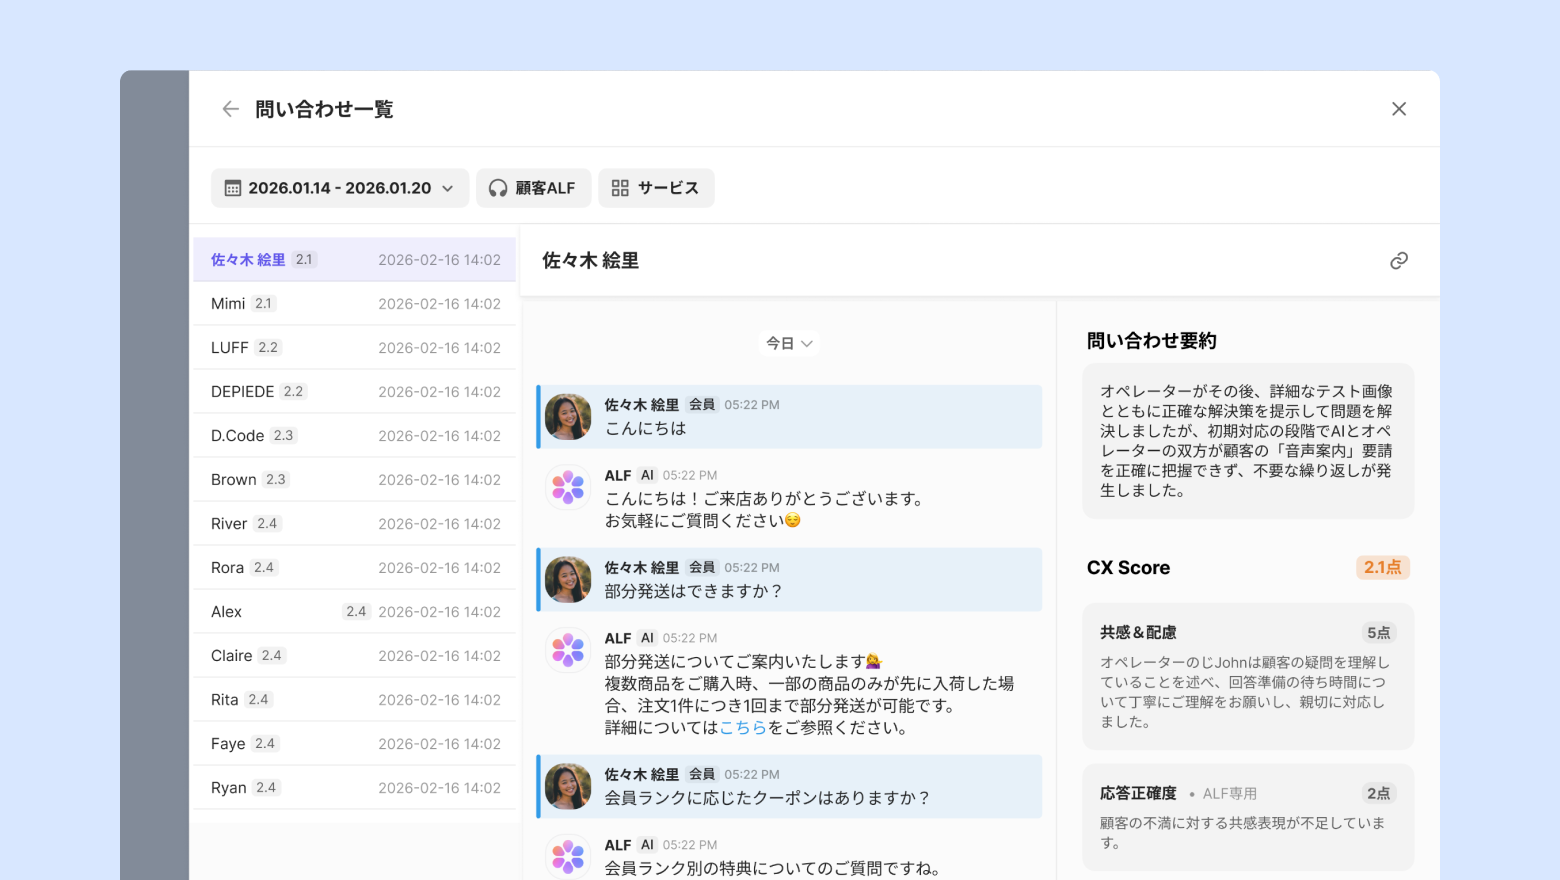Click the 会員 tag on 部分発送 message

point(702,567)
